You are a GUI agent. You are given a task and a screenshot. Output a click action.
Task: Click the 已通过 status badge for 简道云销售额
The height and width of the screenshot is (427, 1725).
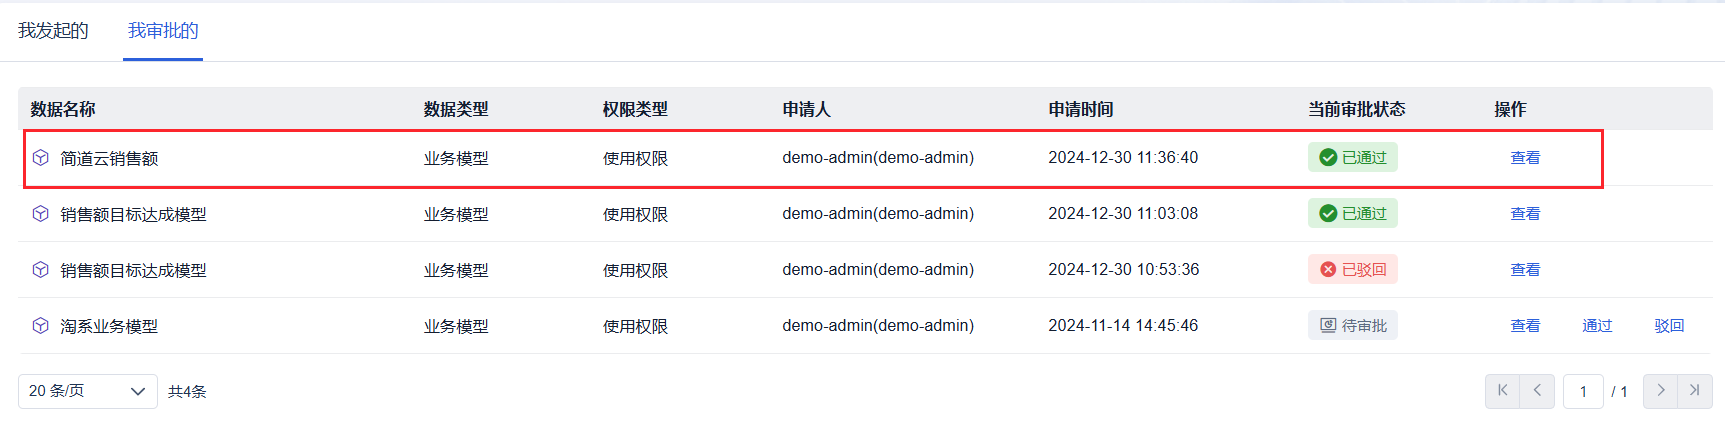pos(1353,158)
